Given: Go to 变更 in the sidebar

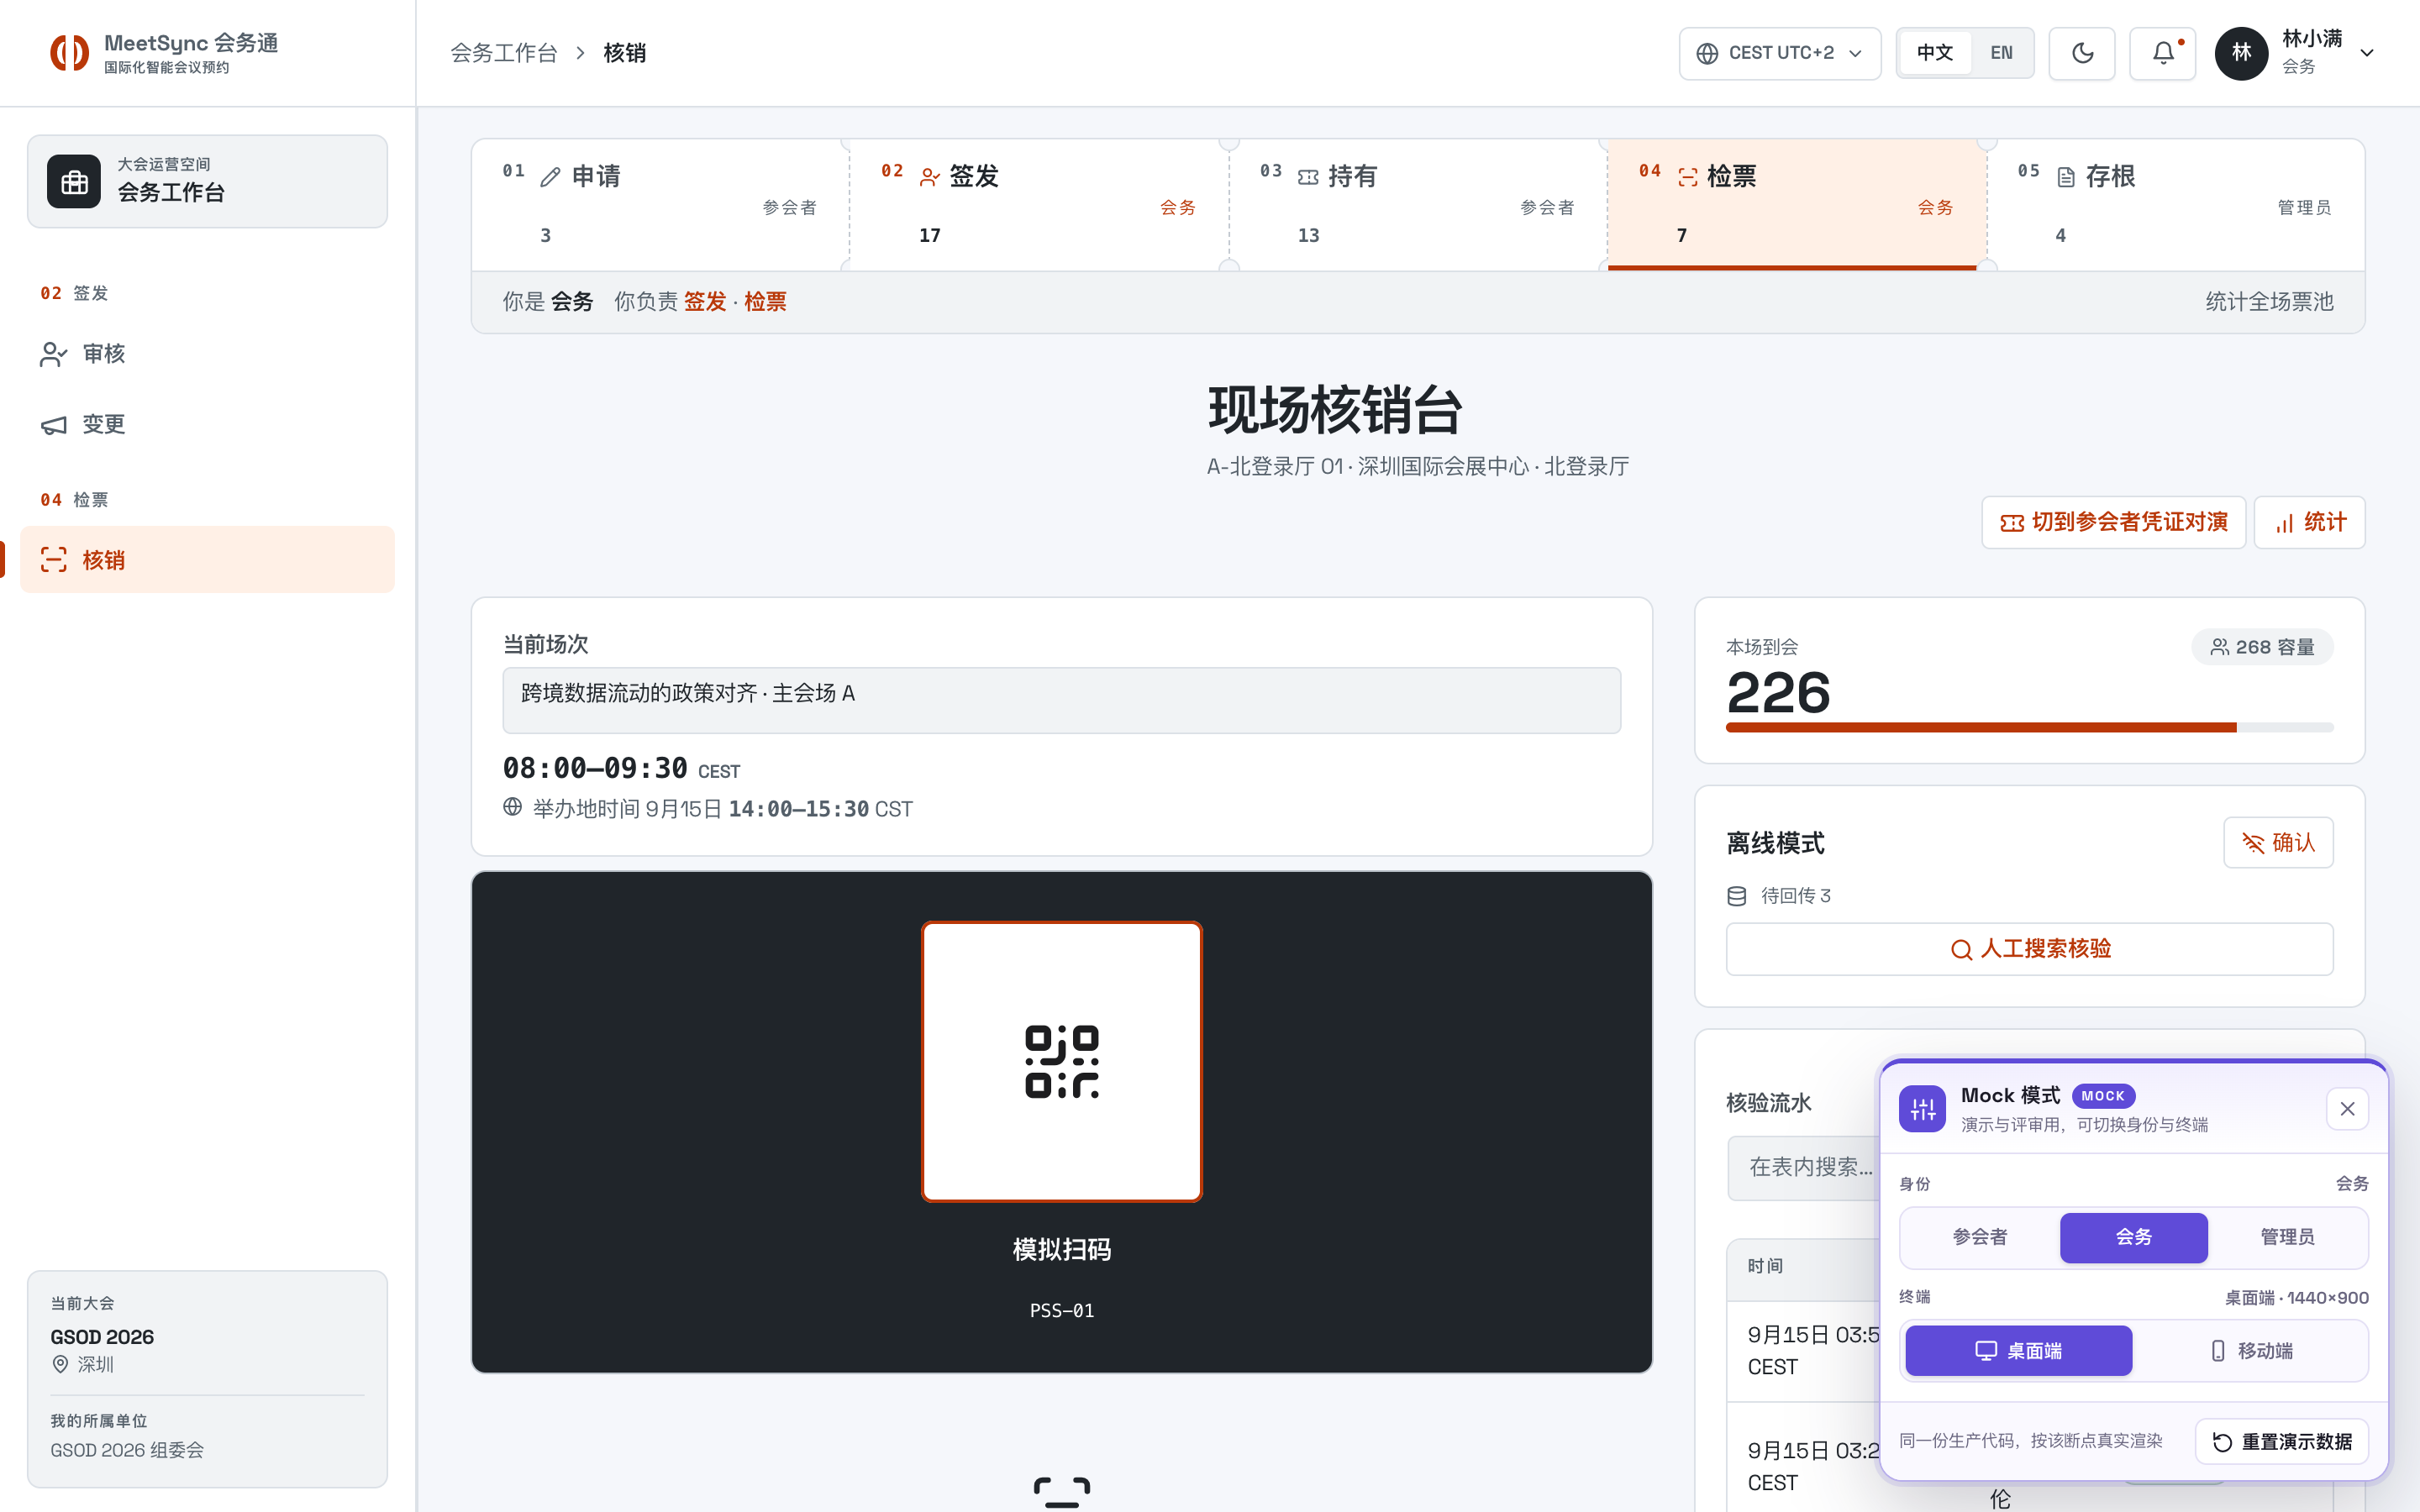Looking at the screenshot, I should coord(207,425).
